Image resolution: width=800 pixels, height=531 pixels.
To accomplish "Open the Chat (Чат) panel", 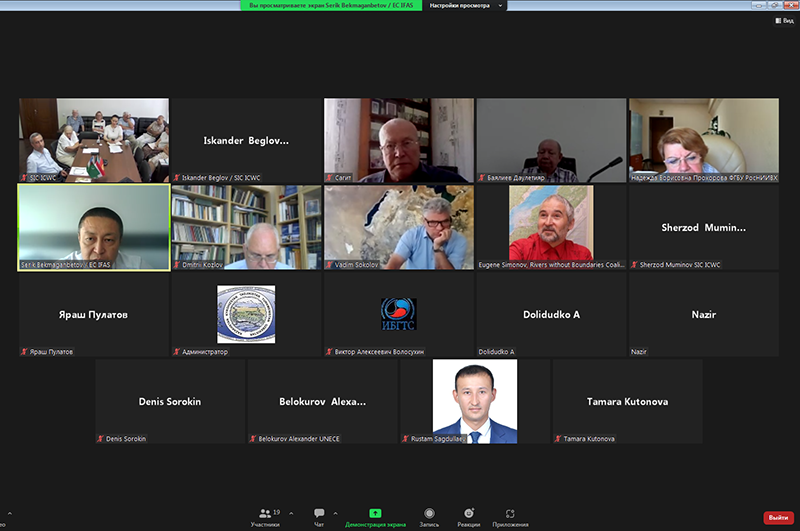I will (319, 516).
